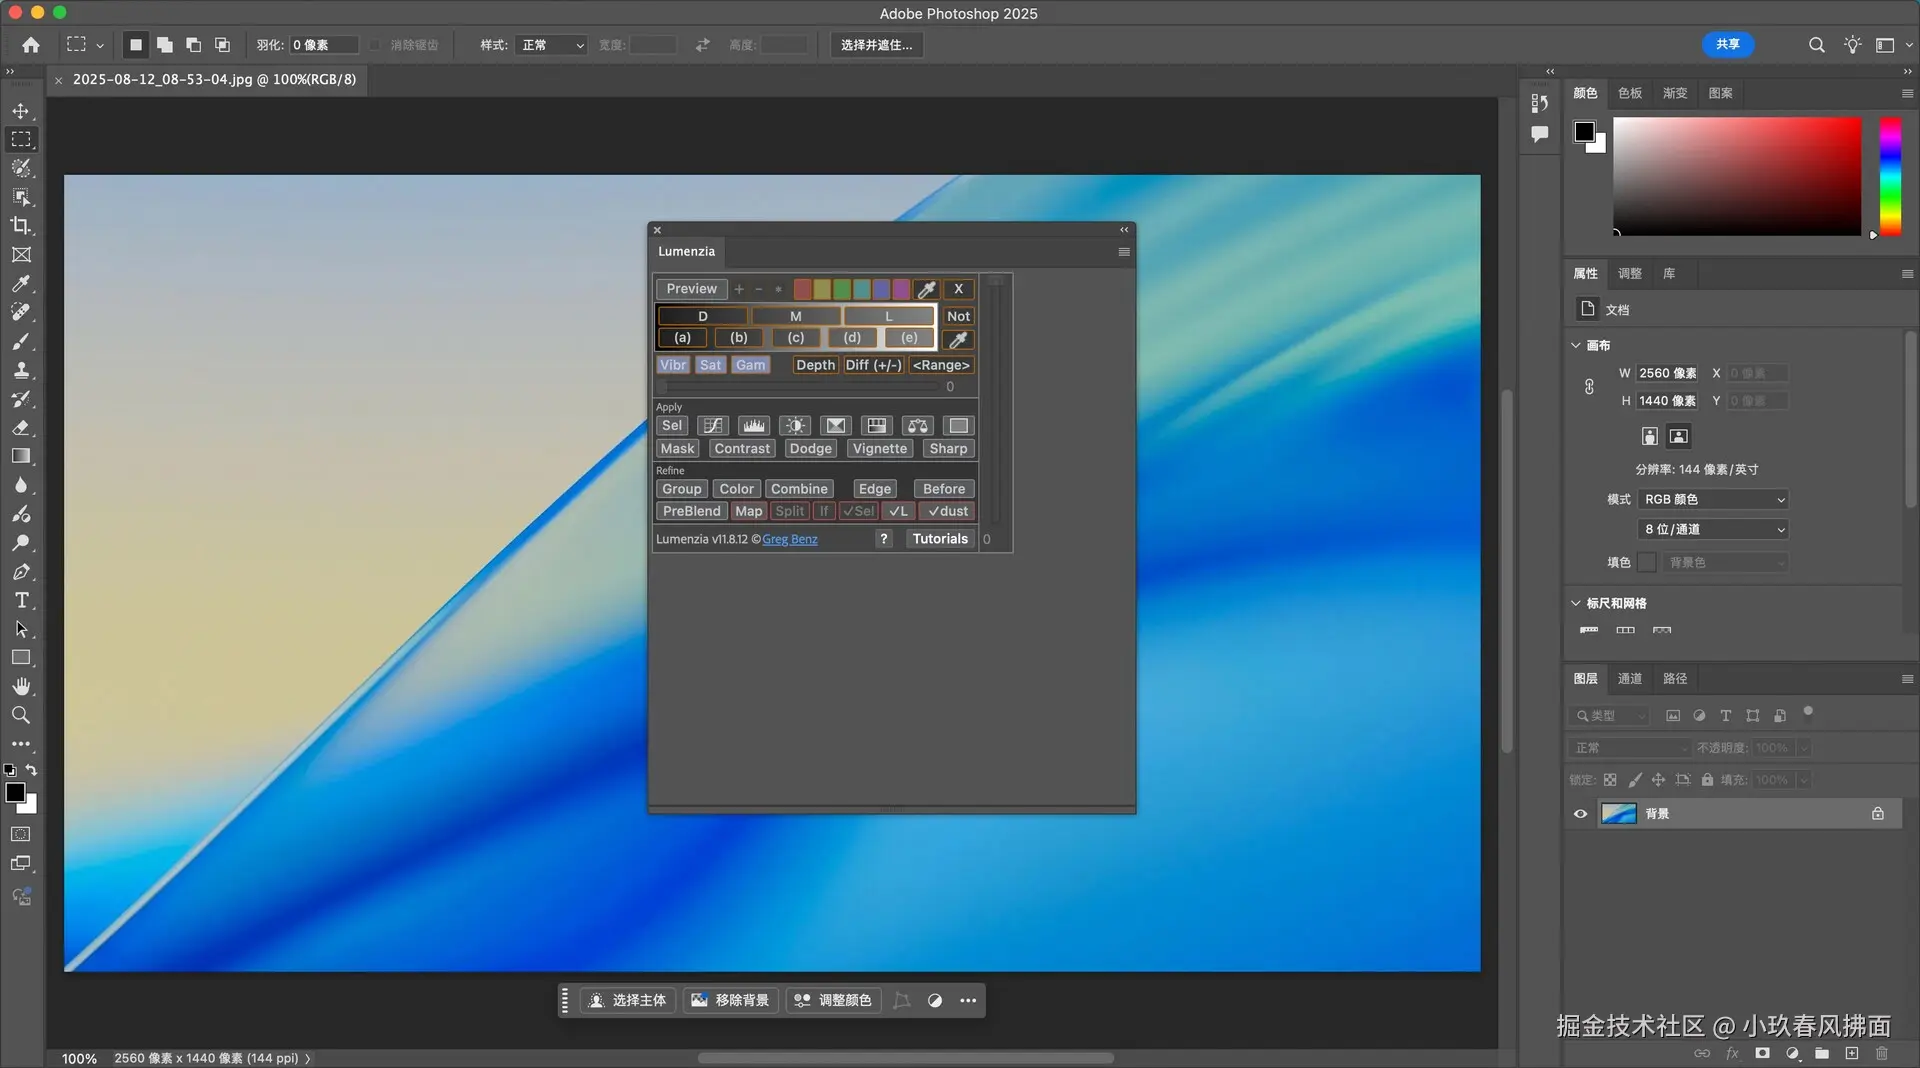Open the search magnifier icon at top right
1920x1068 pixels.
point(1816,45)
